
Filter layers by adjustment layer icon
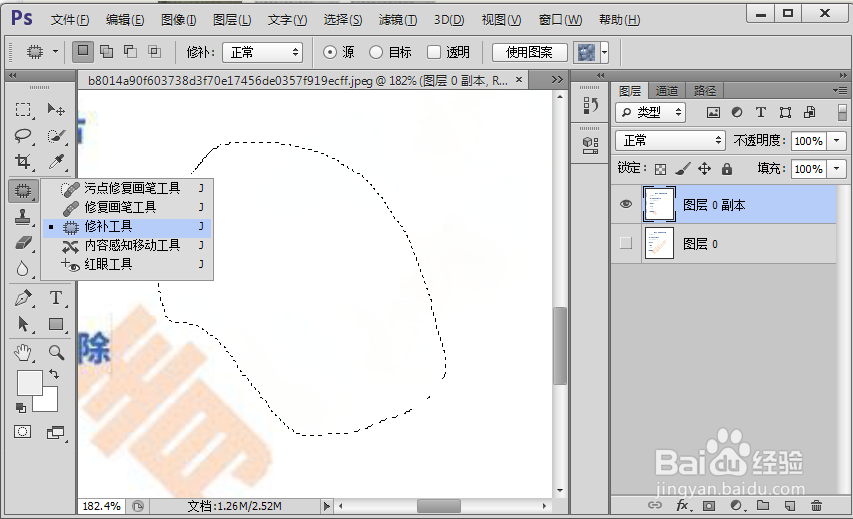coord(737,112)
